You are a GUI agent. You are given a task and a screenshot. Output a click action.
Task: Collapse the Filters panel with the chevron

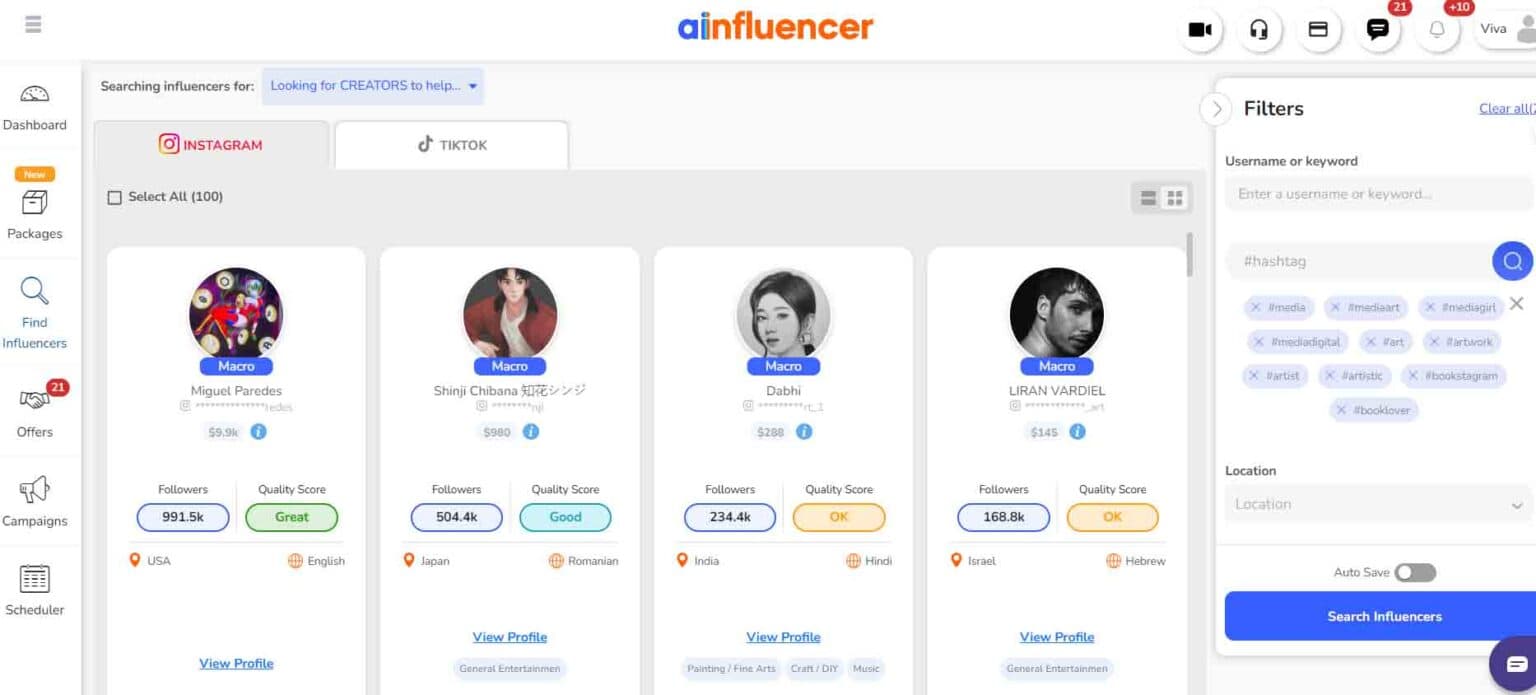tap(1215, 110)
